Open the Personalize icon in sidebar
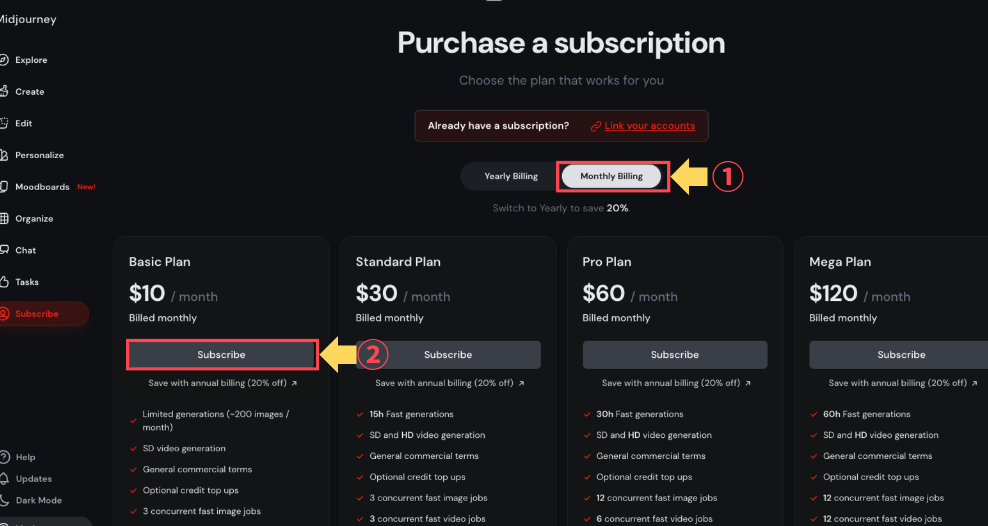 click(5, 155)
